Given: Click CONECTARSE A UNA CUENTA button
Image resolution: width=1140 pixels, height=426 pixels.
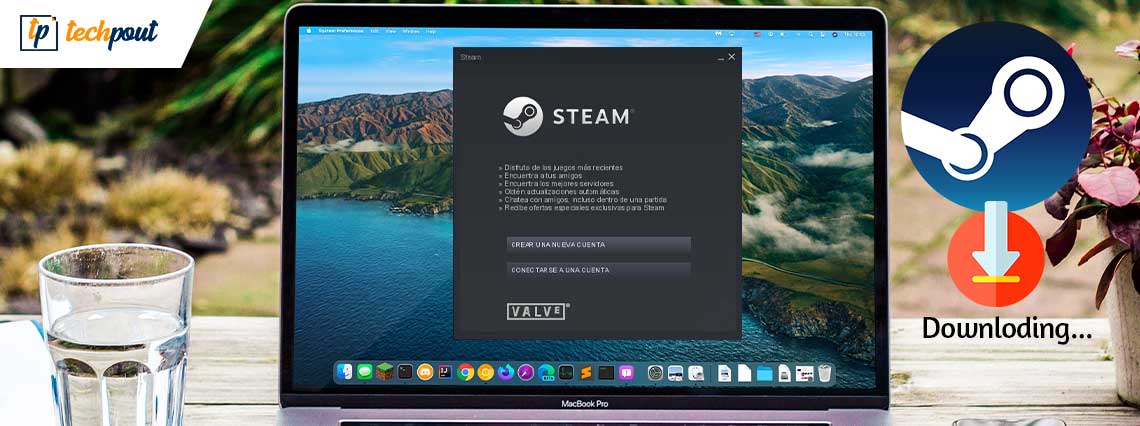Looking at the screenshot, I should tap(598, 270).
